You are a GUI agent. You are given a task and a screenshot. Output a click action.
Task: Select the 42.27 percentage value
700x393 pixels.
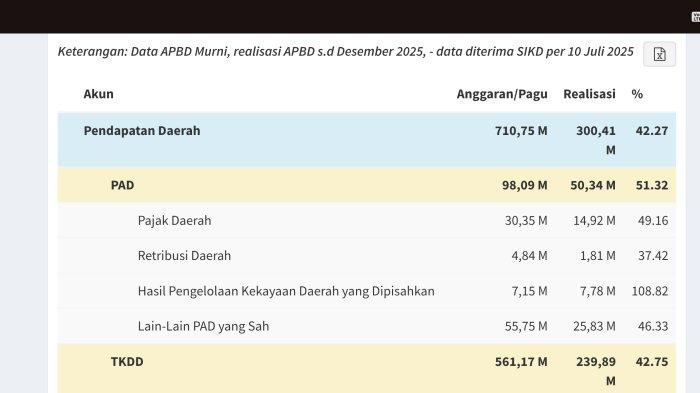pyautogui.click(x=652, y=130)
